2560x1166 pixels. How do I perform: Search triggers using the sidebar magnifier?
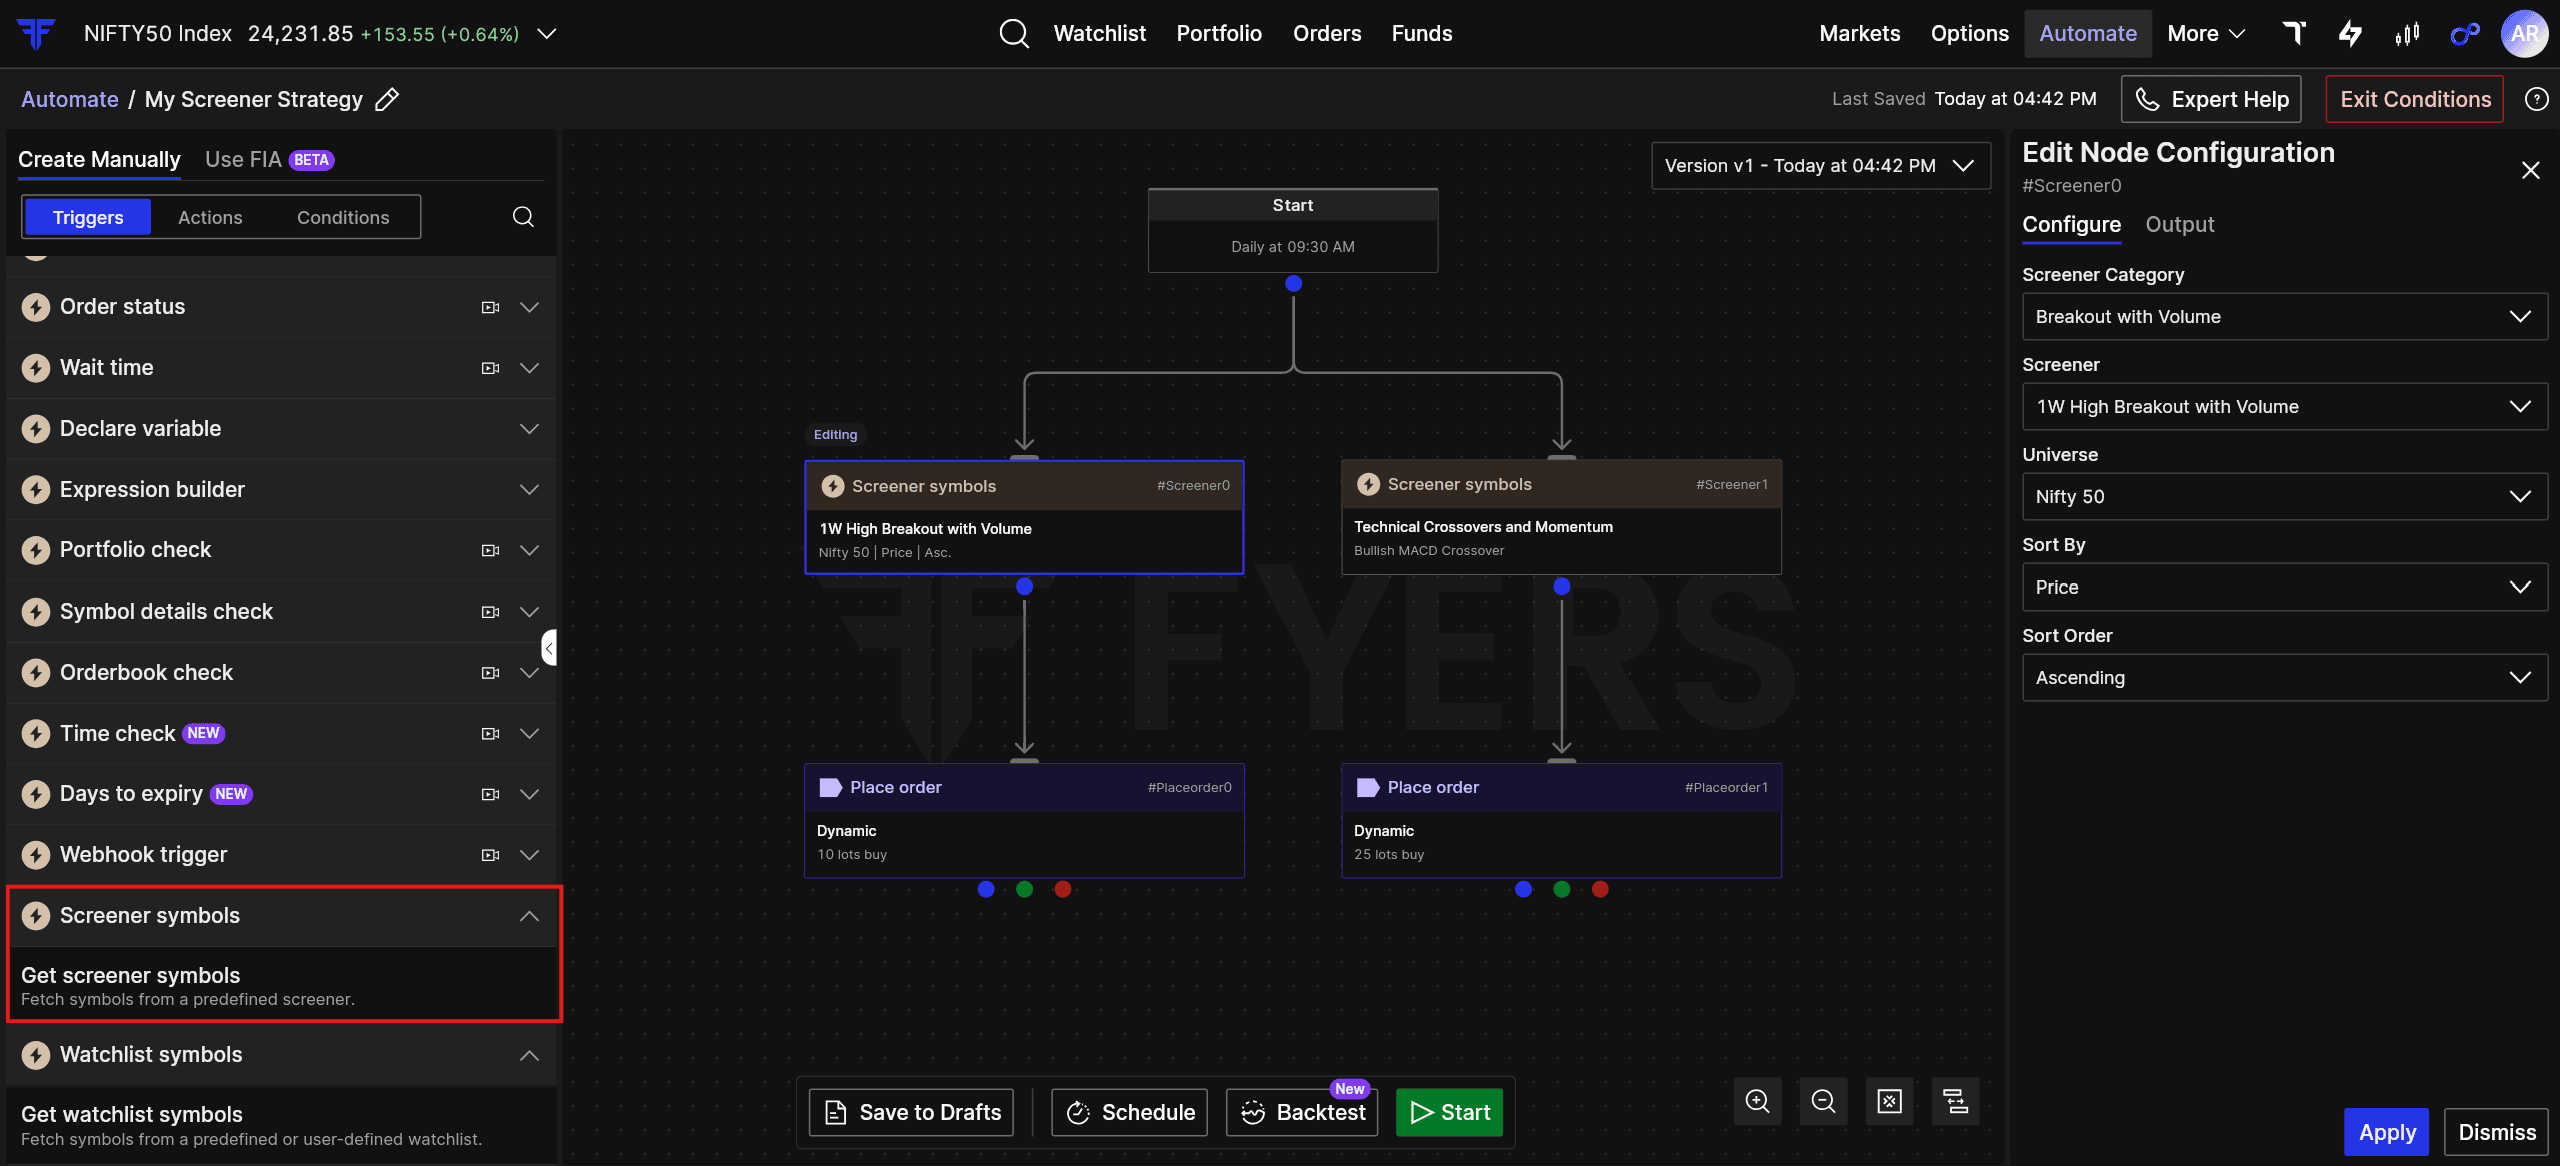click(523, 217)
